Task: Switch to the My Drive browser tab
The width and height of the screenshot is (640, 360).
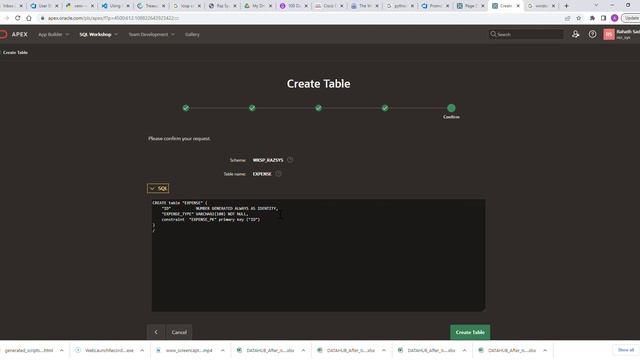Action: click(x=257, y=6)
